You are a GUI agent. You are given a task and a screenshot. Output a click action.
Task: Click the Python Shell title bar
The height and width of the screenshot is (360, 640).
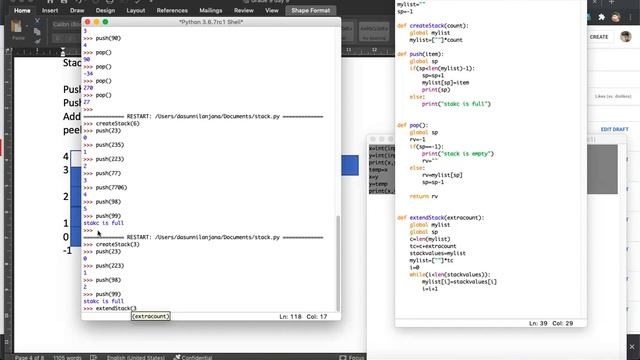[x=211, y=22]
